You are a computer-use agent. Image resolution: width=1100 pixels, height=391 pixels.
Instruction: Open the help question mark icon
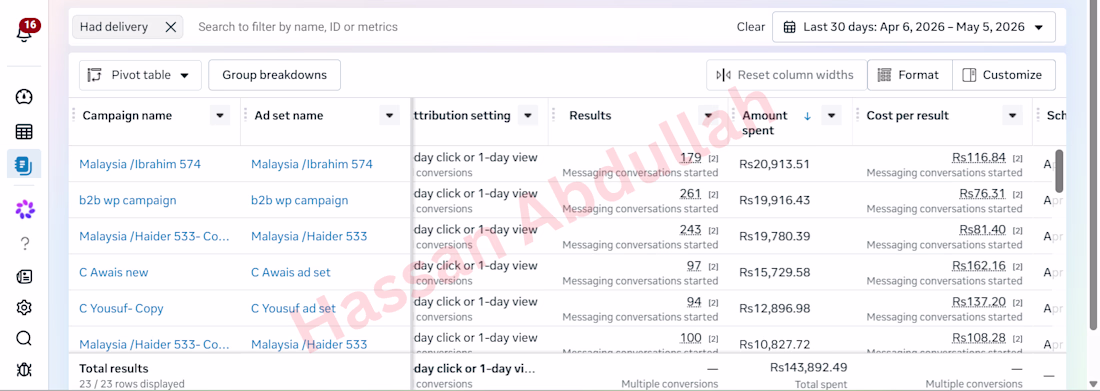point(25,244)
